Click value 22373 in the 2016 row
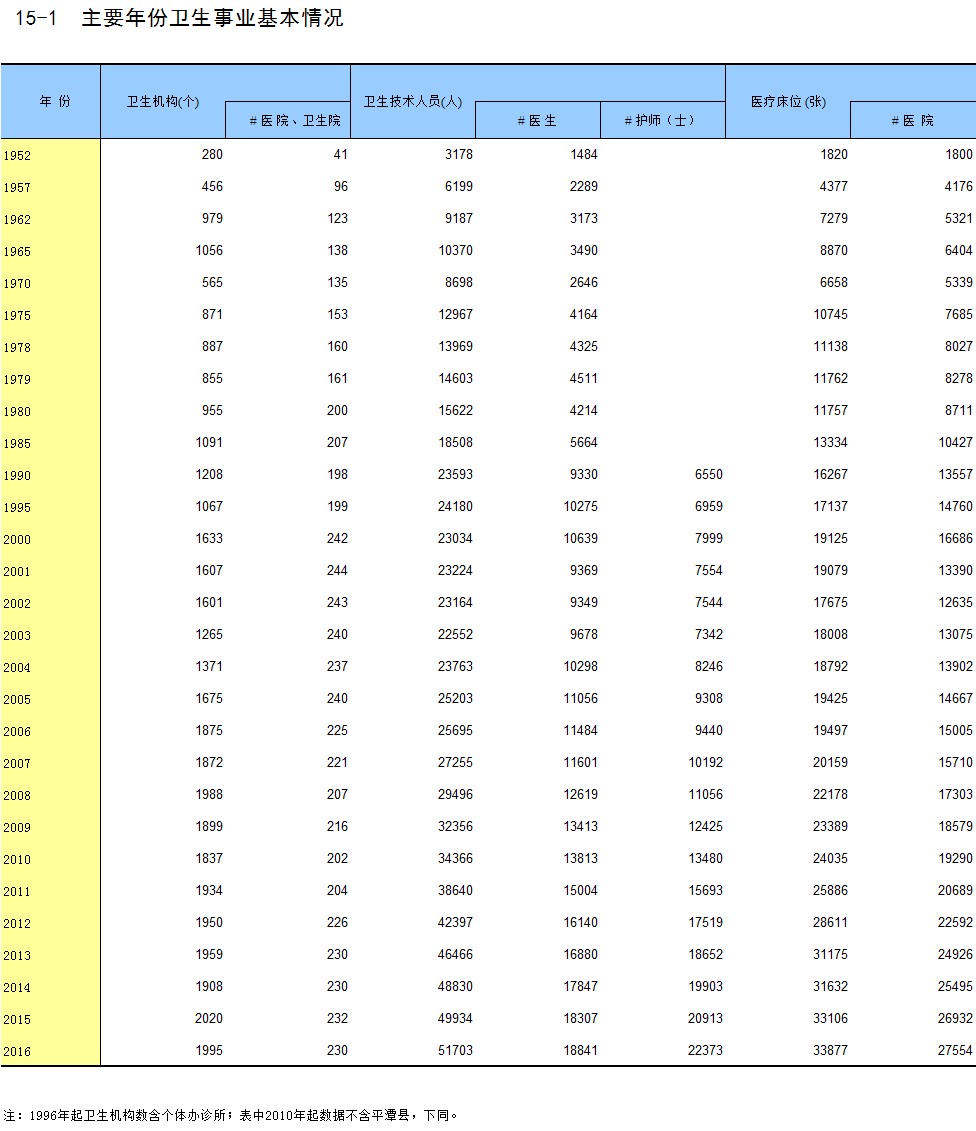Image resolution: width=976 pixels, height=1131 pixels. (705, 1050)
